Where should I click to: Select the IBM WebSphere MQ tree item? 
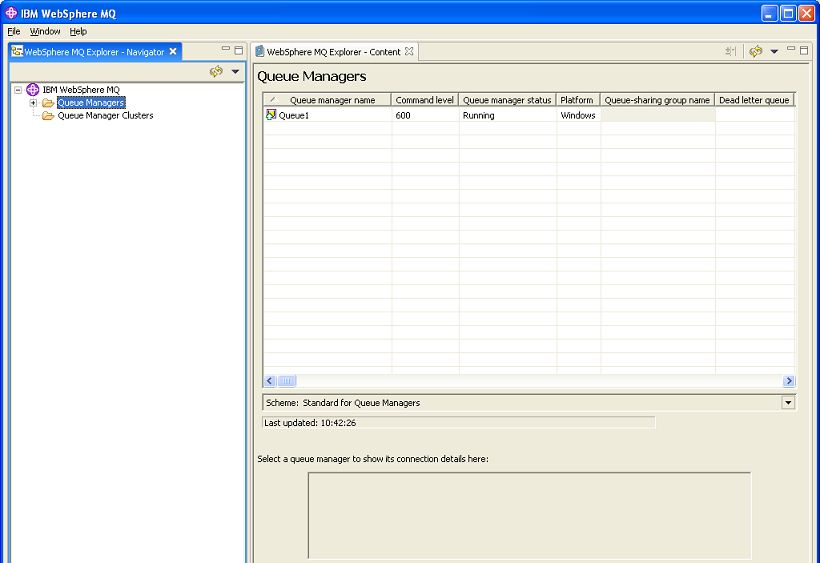tap(81, 90)
